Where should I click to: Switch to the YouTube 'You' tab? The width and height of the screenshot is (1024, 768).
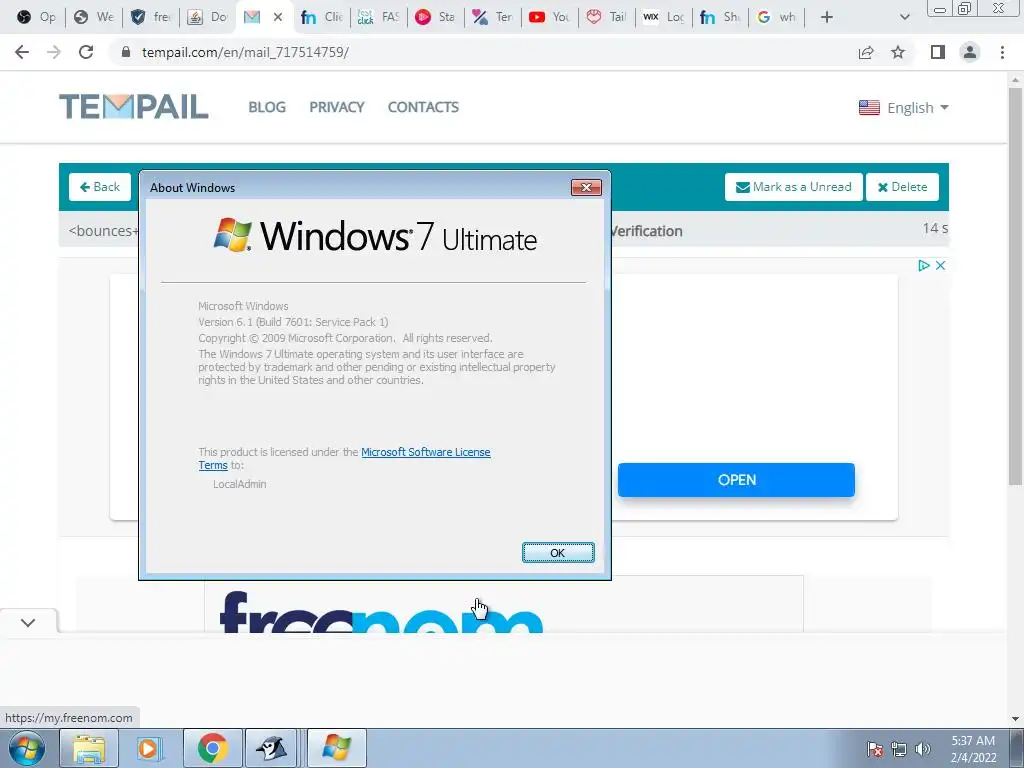tap(549, 17)
